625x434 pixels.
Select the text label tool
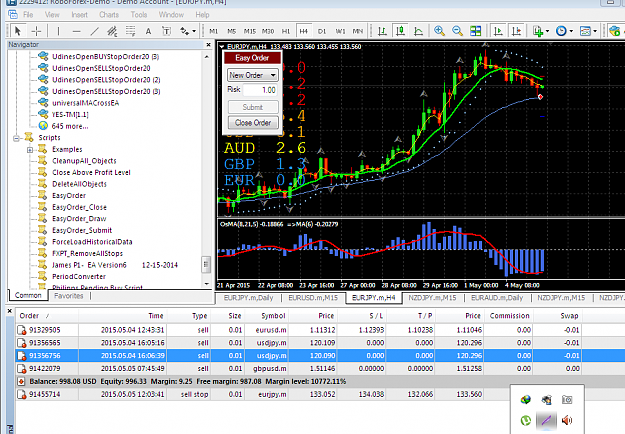tap(166, 31)
